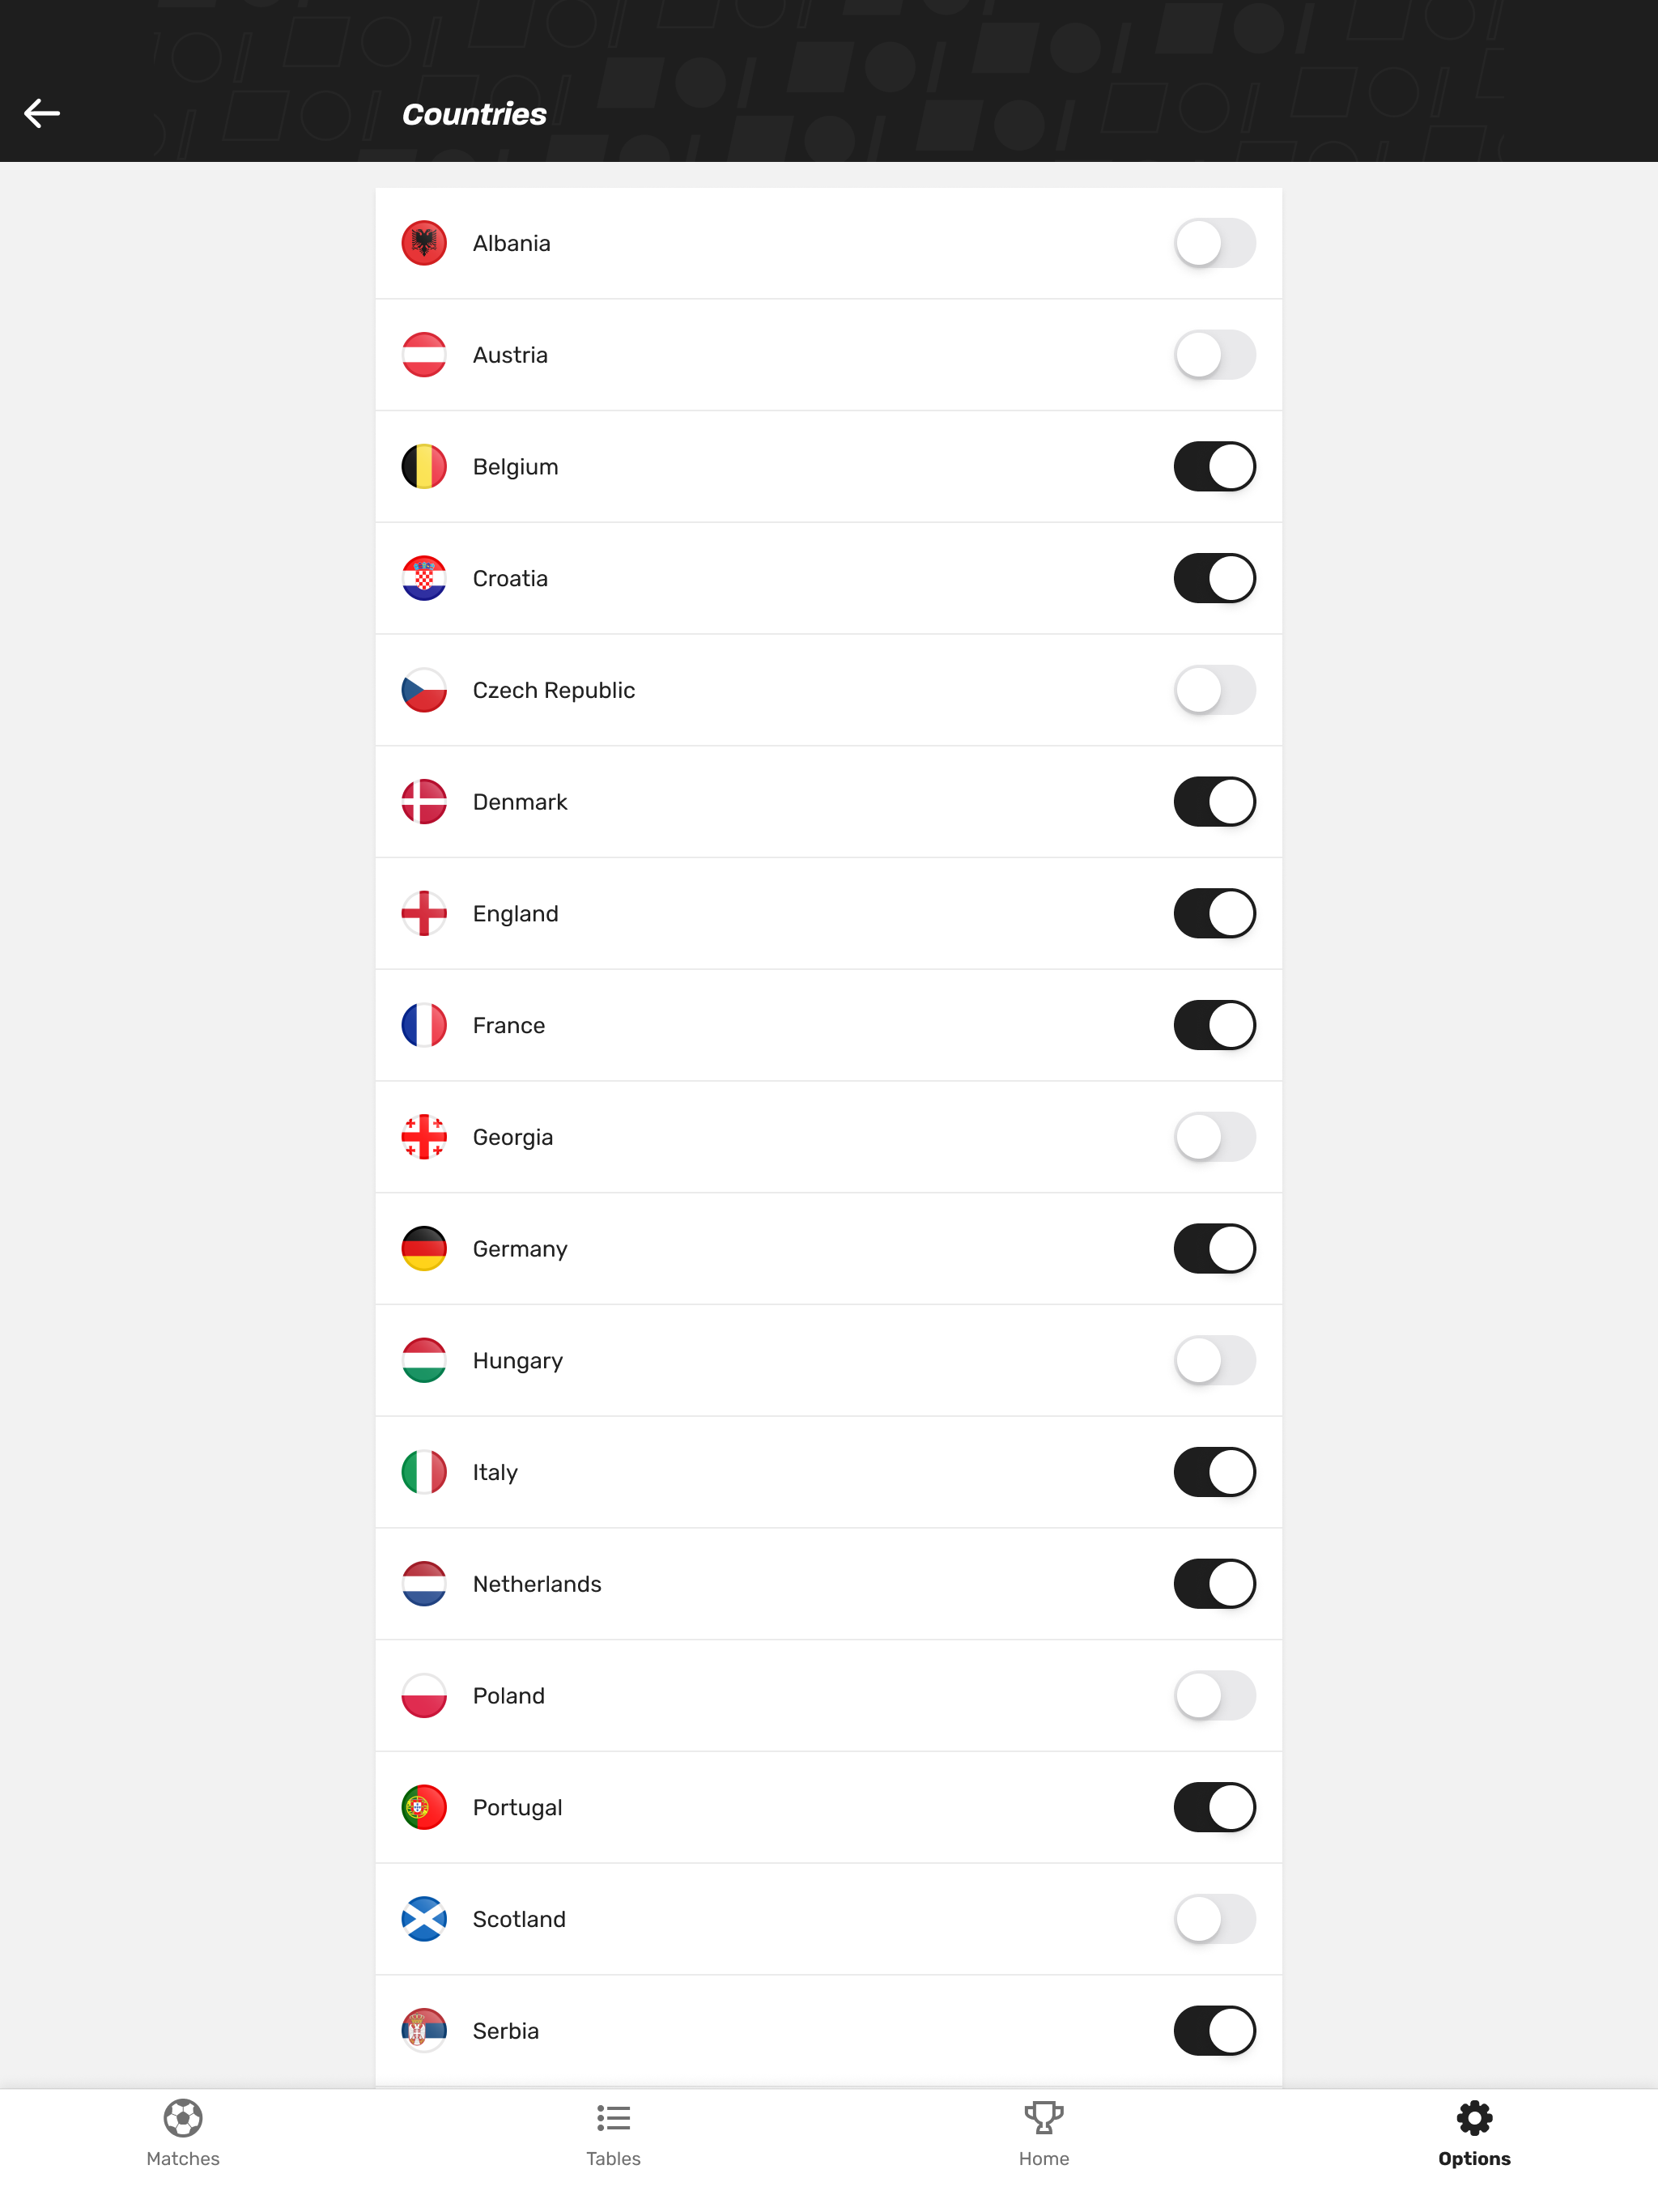Click the Serbia flag icon
This screenshot has height=2212, width=1658.
[x=424, y=2030]
